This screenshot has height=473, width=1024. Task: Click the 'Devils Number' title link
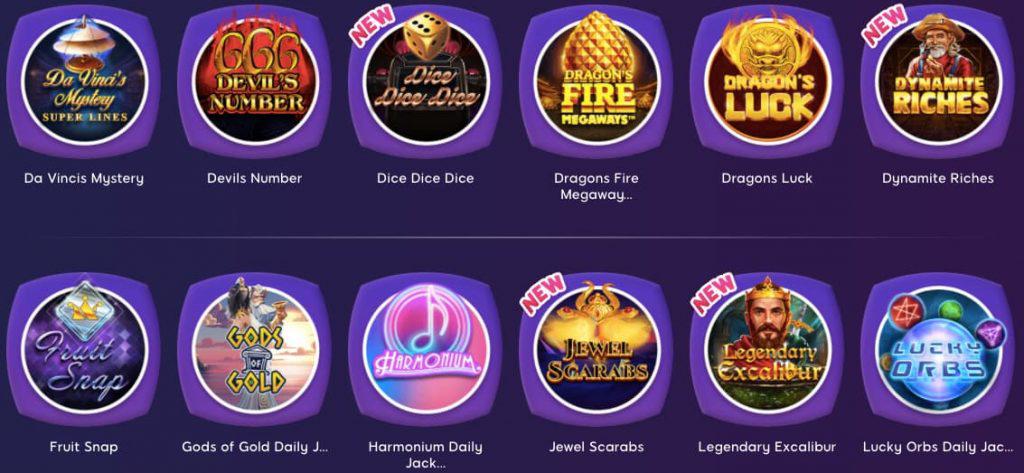point(255,178)
